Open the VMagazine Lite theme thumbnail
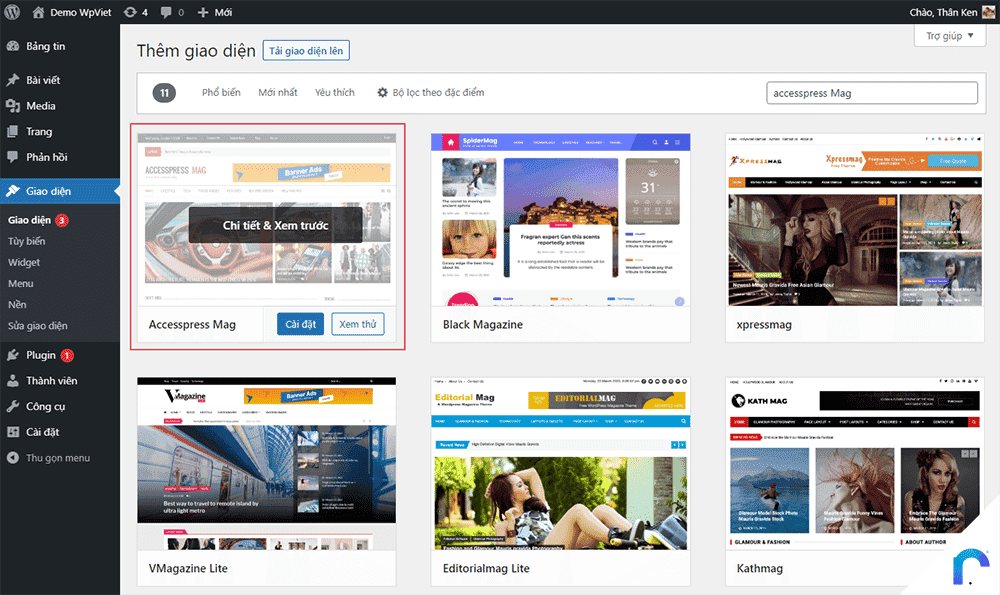 [267, 464]
